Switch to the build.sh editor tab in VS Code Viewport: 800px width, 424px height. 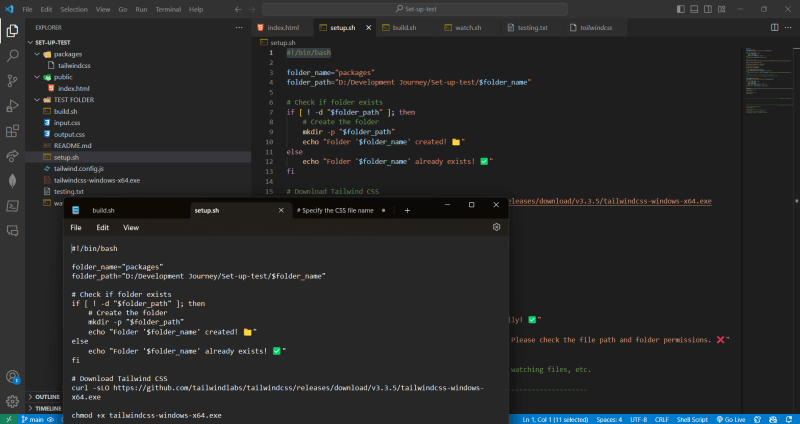coord(407,28)
